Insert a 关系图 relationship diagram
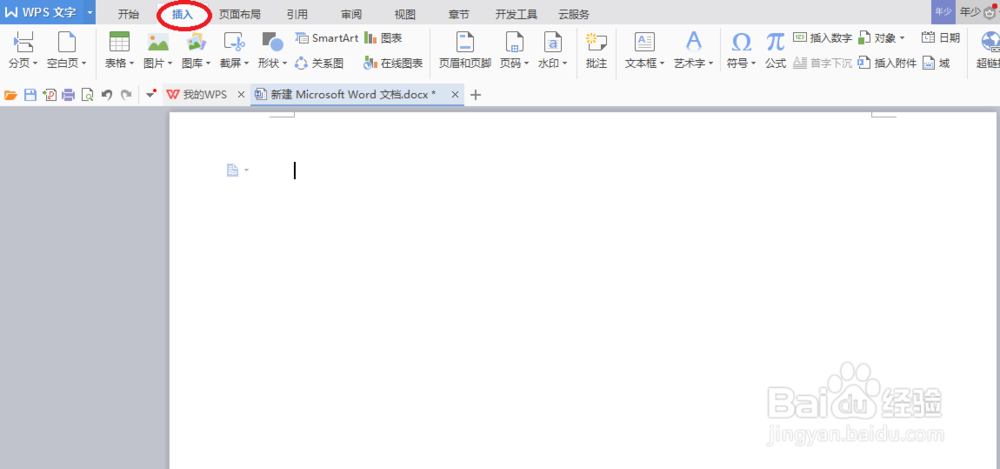This screenshot has height=469, width=1000. (x=320, y=63)
